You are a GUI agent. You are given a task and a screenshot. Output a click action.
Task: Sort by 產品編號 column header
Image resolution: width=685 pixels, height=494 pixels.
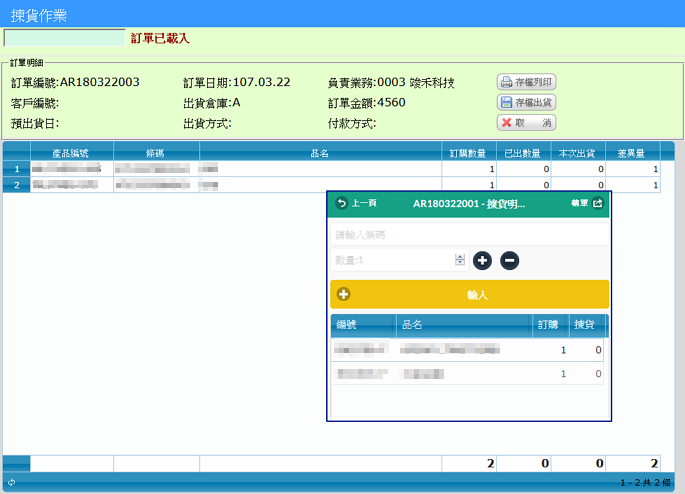[x=71, y=154]
